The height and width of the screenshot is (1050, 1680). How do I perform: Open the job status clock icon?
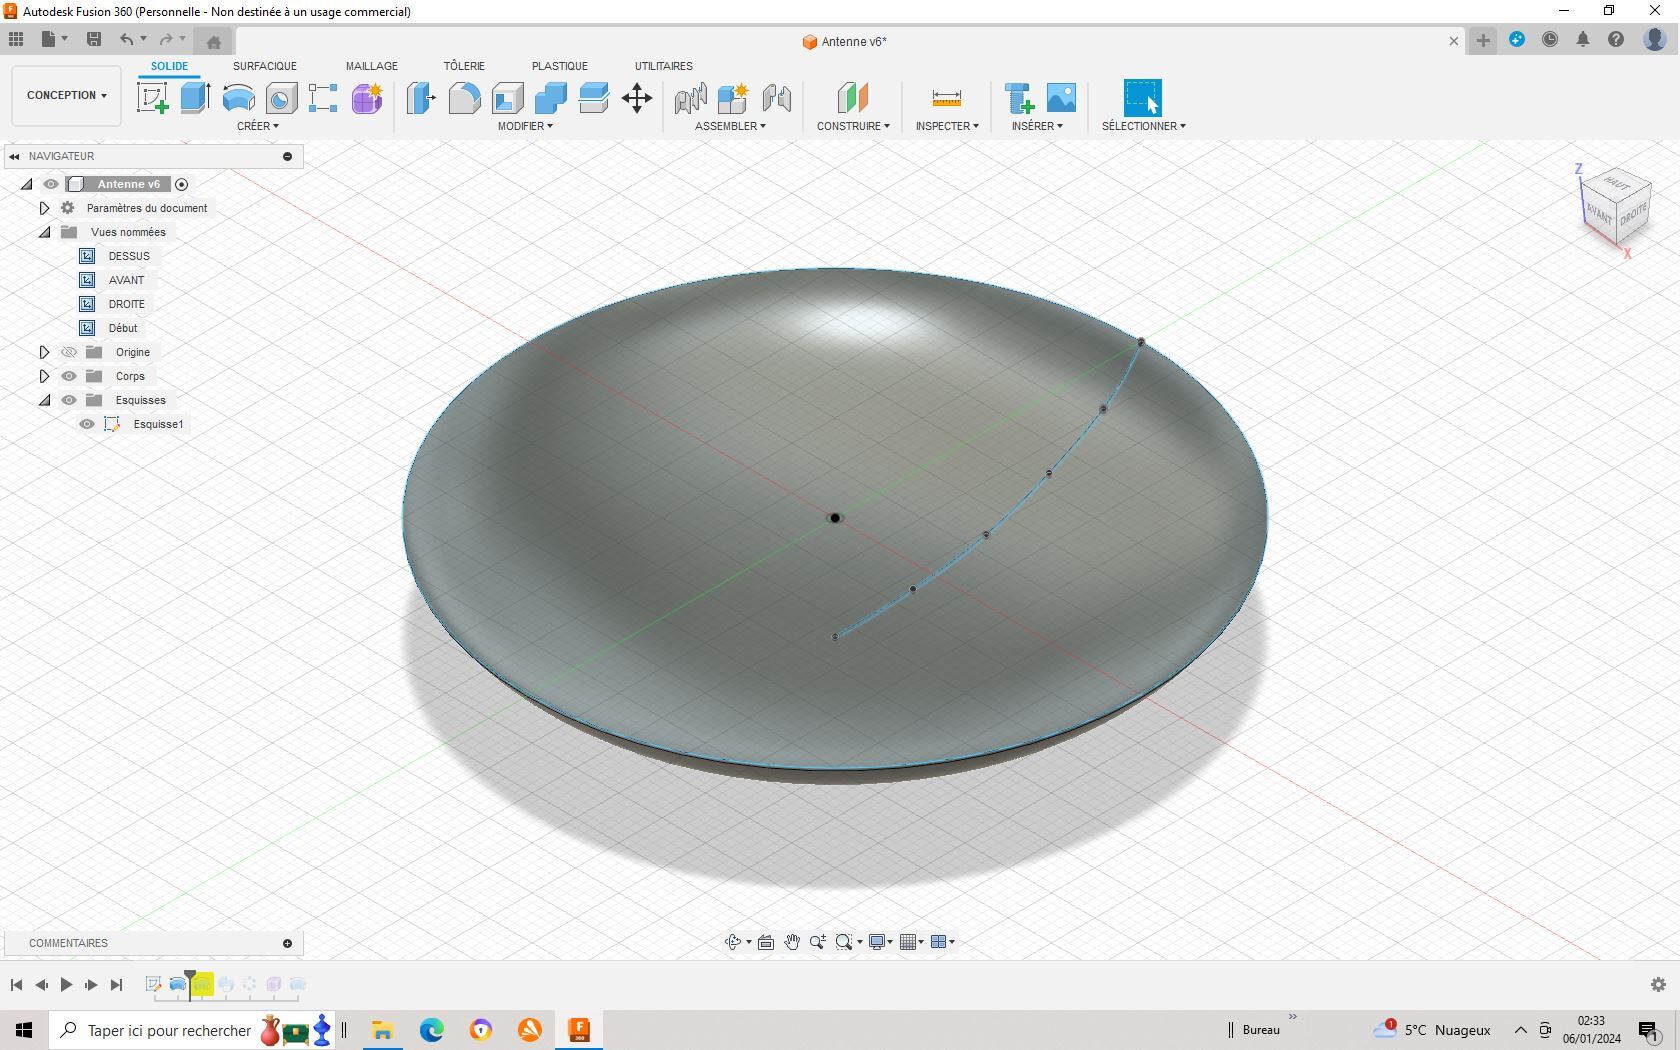1550,40
